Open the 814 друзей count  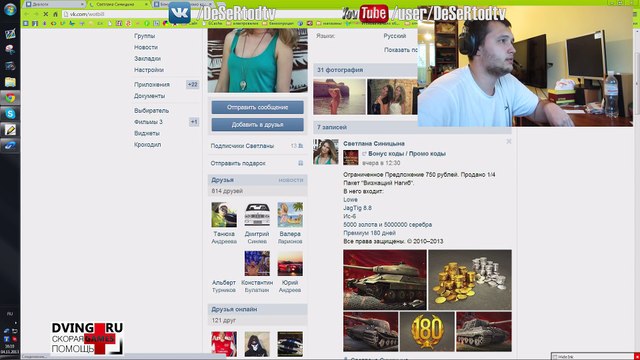(x=227, y=191)
